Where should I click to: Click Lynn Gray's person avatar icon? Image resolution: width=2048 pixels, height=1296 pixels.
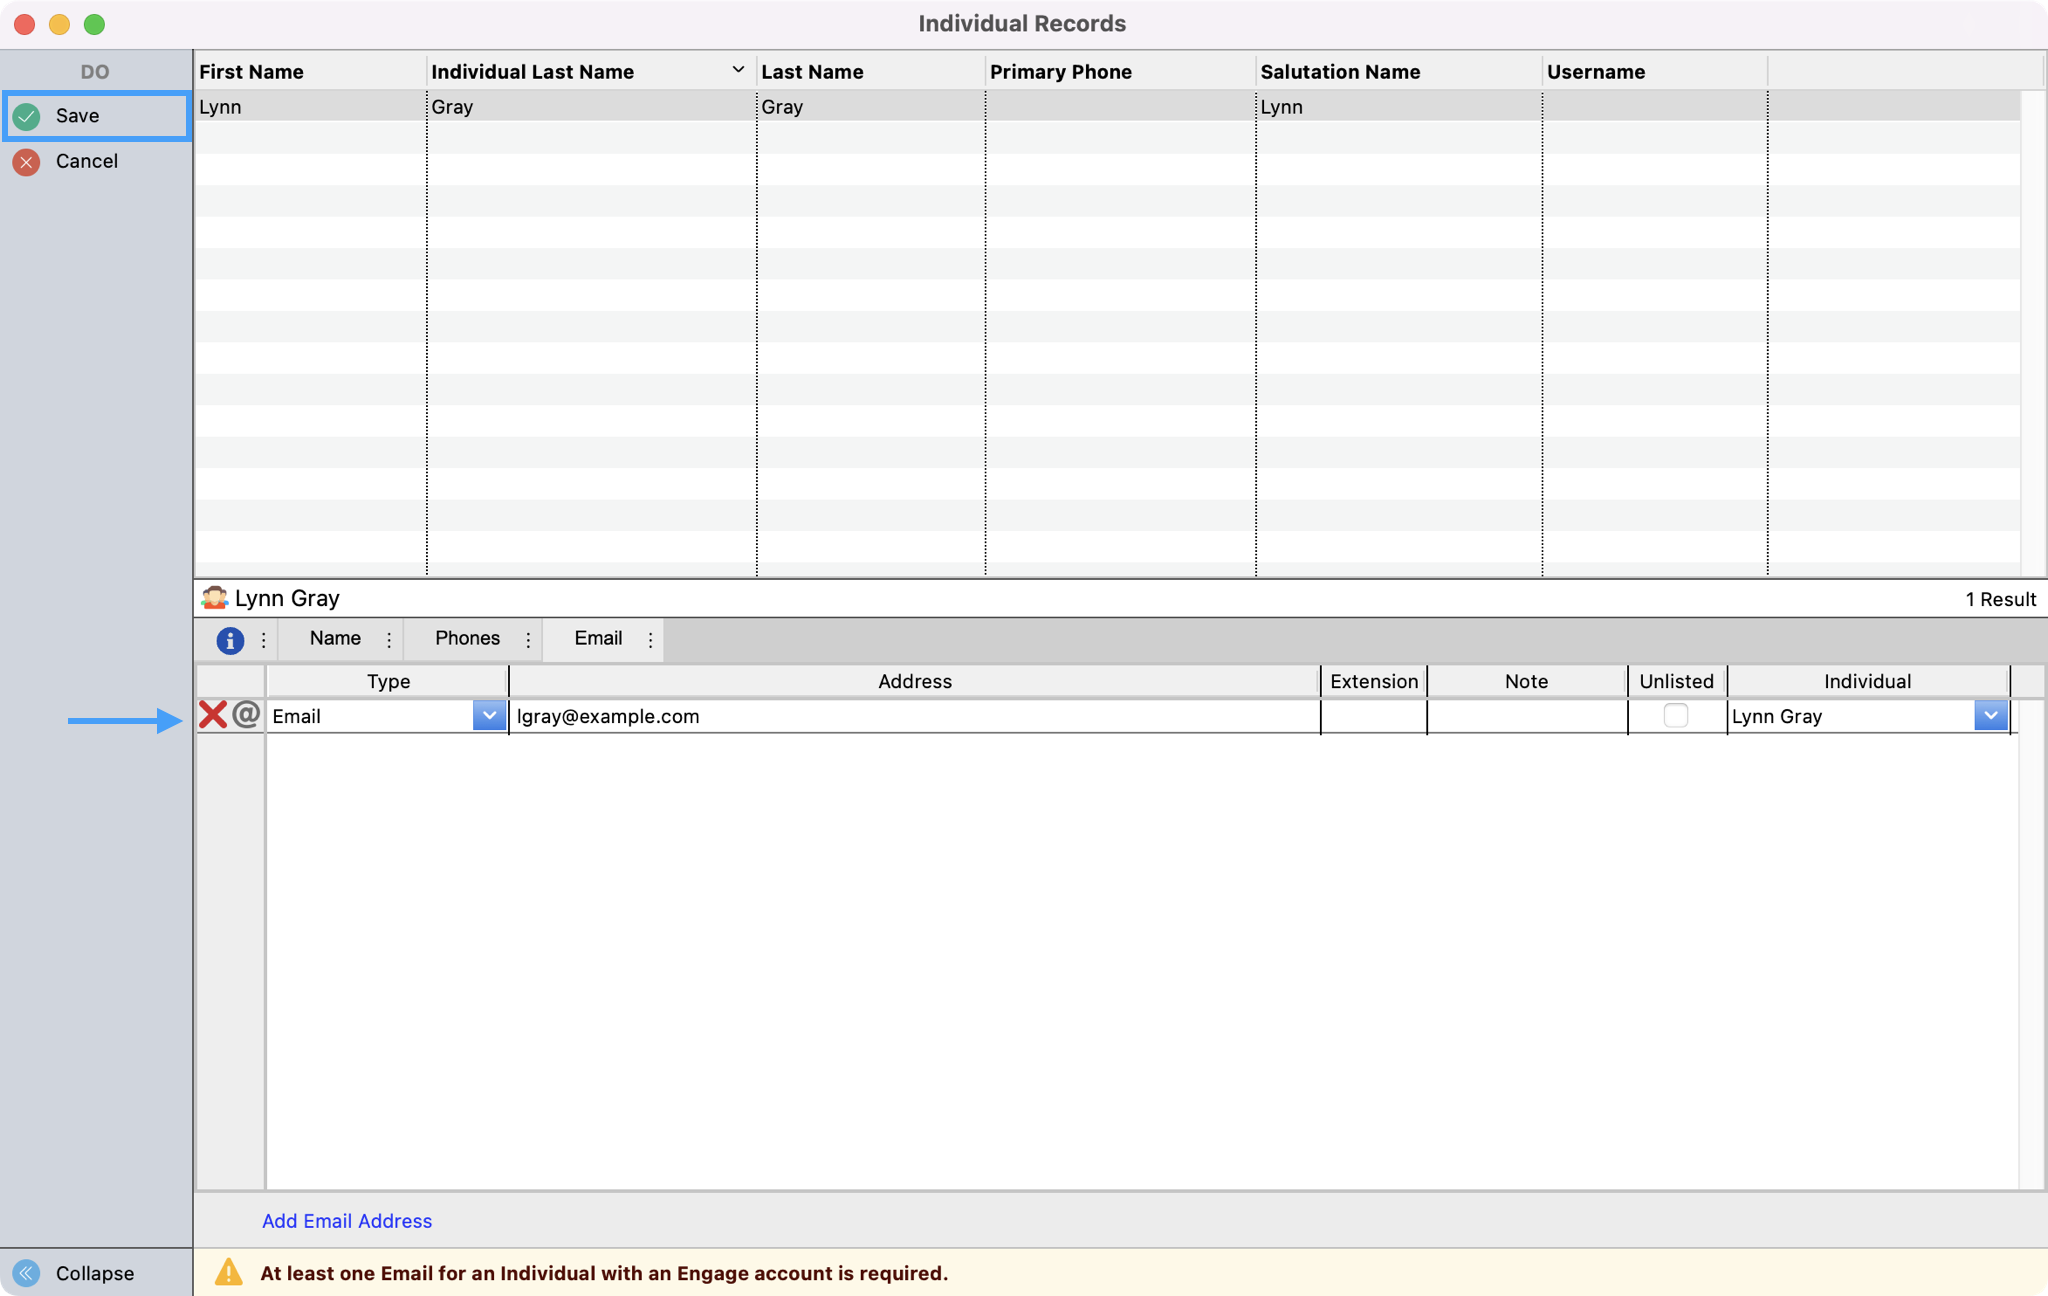point(214,598)
